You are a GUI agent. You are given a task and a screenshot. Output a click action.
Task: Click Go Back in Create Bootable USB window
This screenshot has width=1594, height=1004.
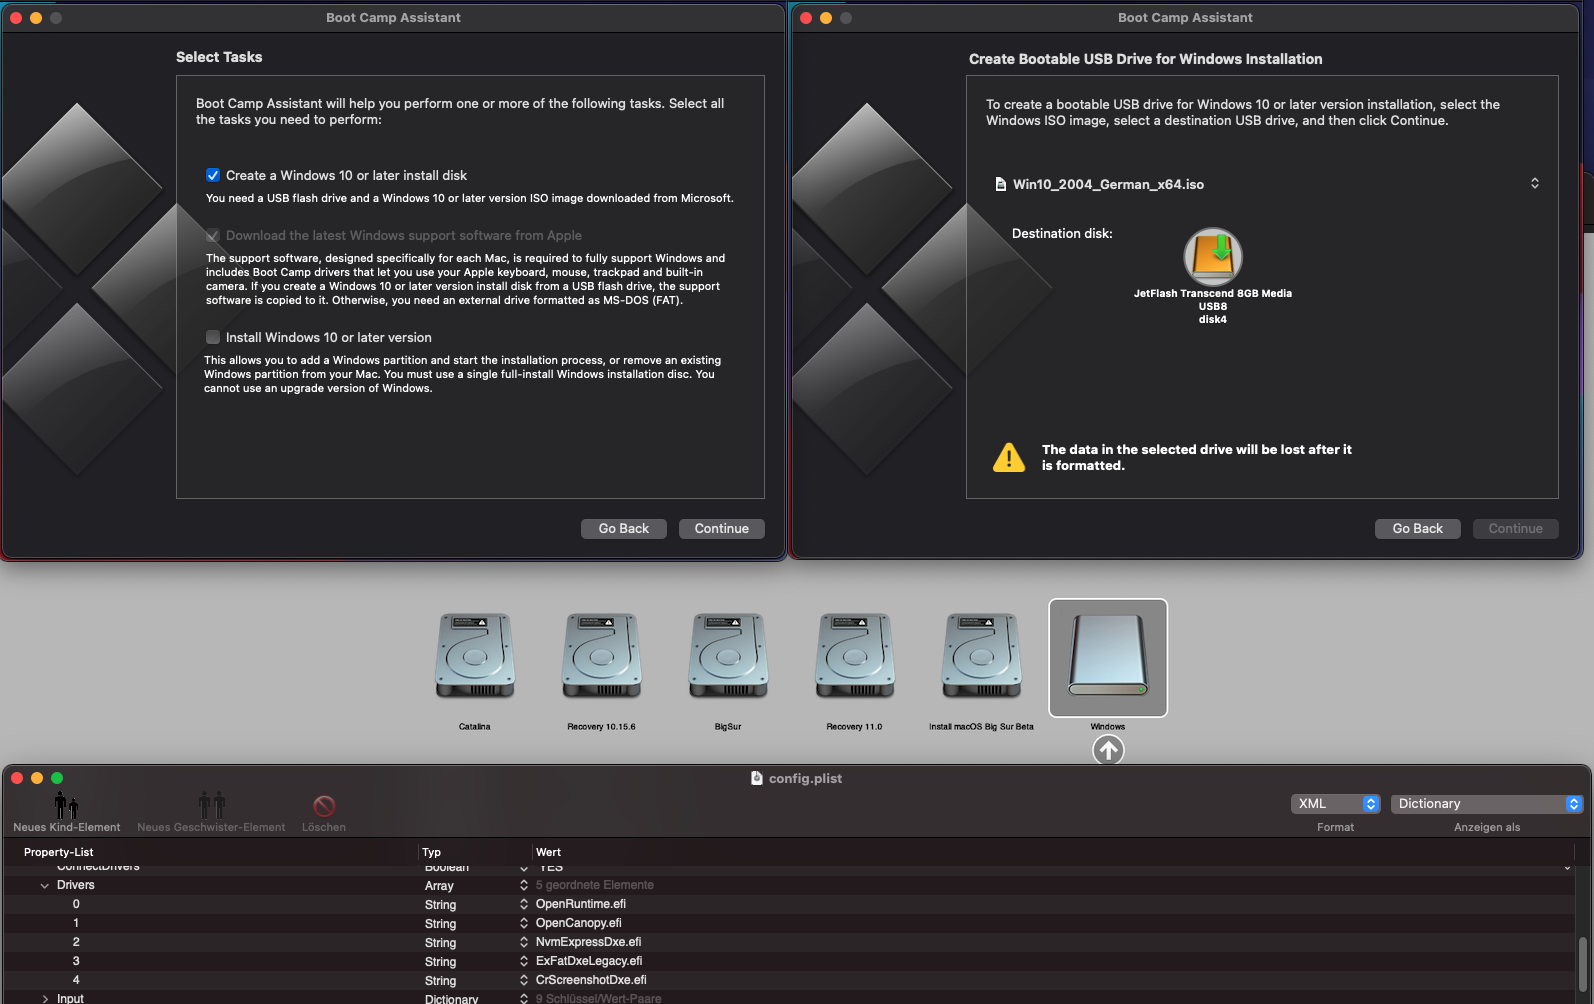click(1418, 529)
